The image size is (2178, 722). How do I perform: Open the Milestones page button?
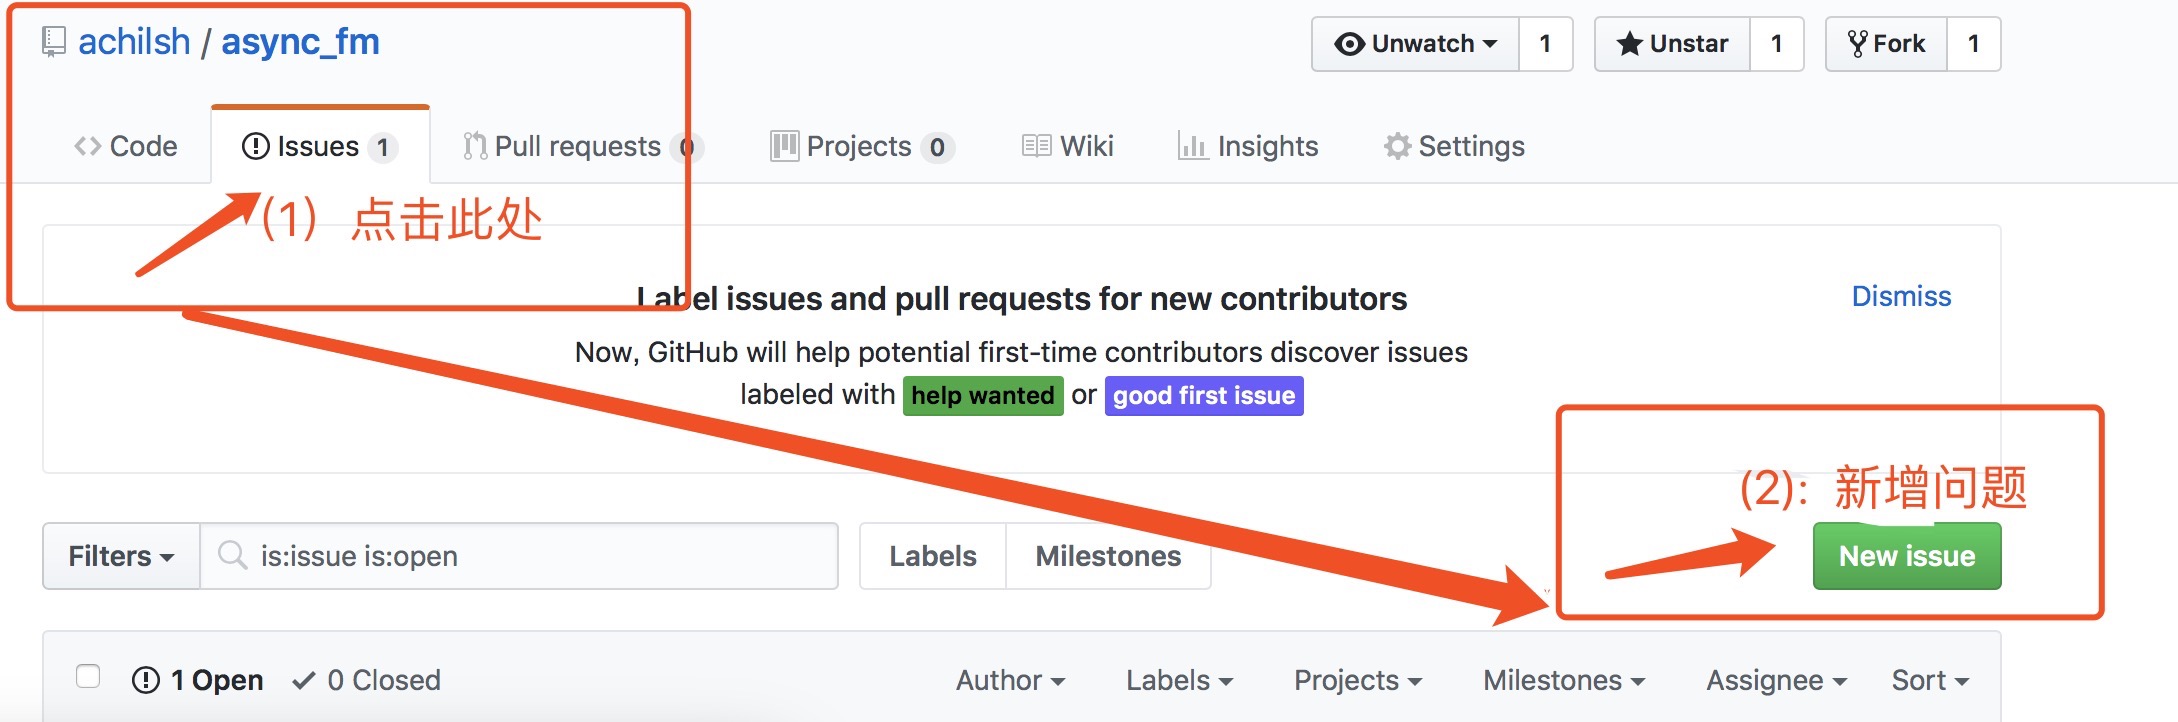click(x=1108, y=556)
